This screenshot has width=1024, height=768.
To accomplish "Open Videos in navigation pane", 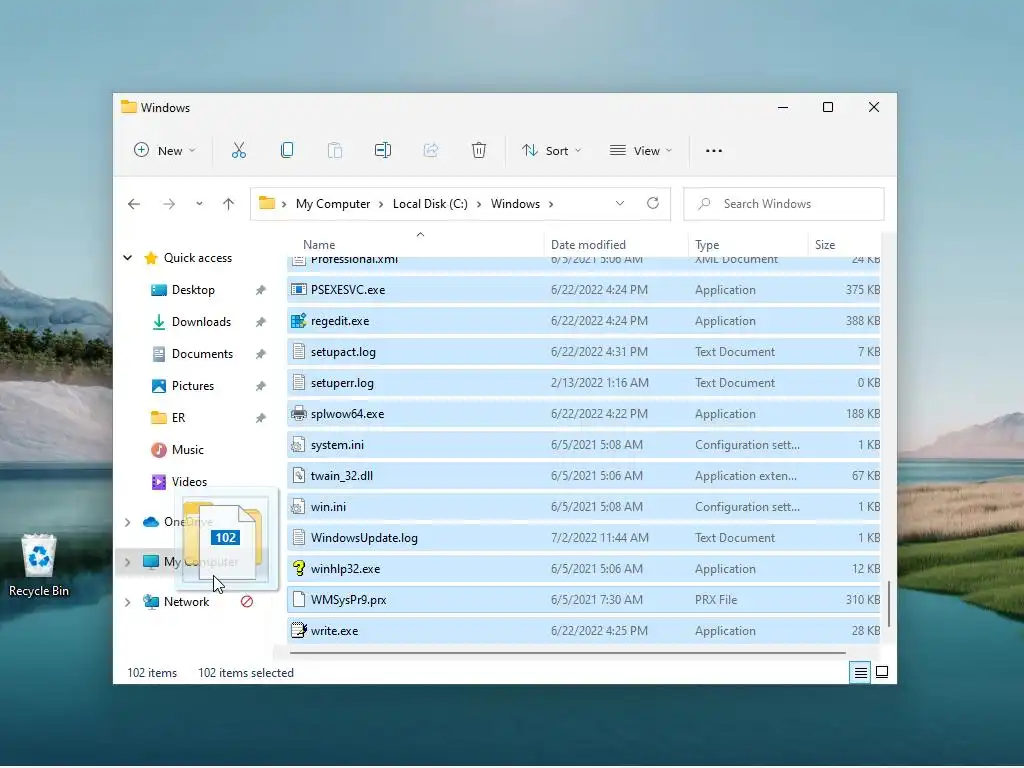I will [189, 482].
